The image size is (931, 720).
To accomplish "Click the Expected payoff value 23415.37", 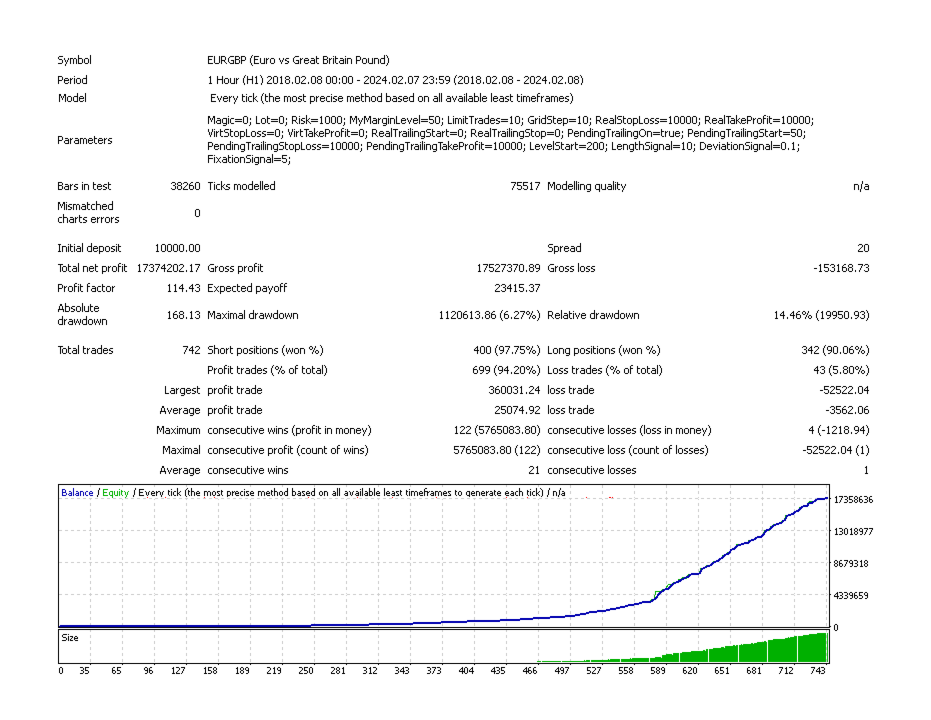I will [517, 288].
